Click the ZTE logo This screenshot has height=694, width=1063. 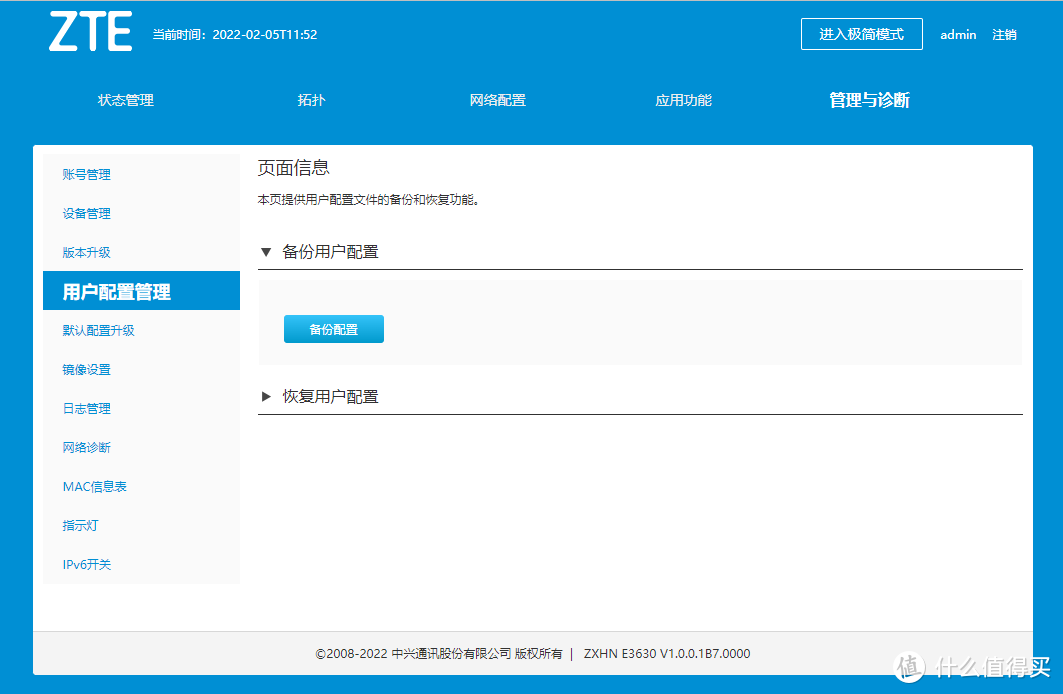coord(88,32)
